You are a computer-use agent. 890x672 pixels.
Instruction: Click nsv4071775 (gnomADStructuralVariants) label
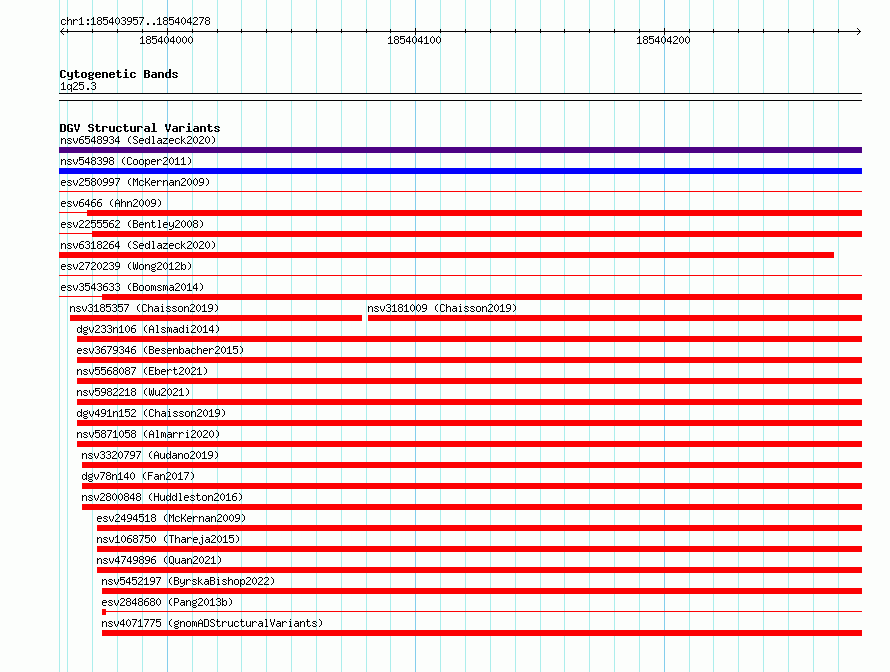[212, 623]
